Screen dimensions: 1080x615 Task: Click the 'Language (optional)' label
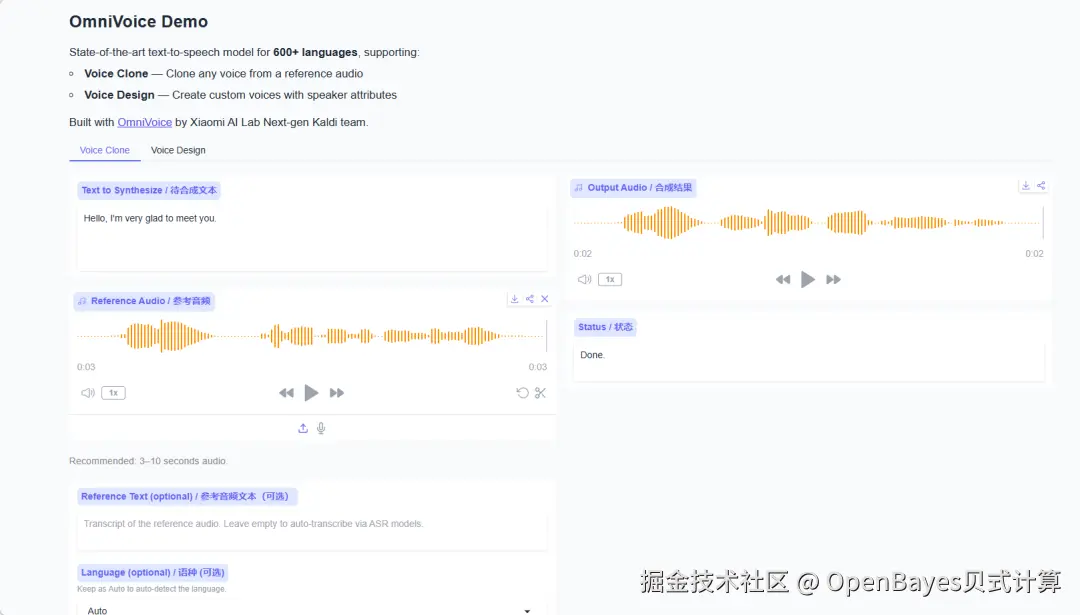[152, 572]
